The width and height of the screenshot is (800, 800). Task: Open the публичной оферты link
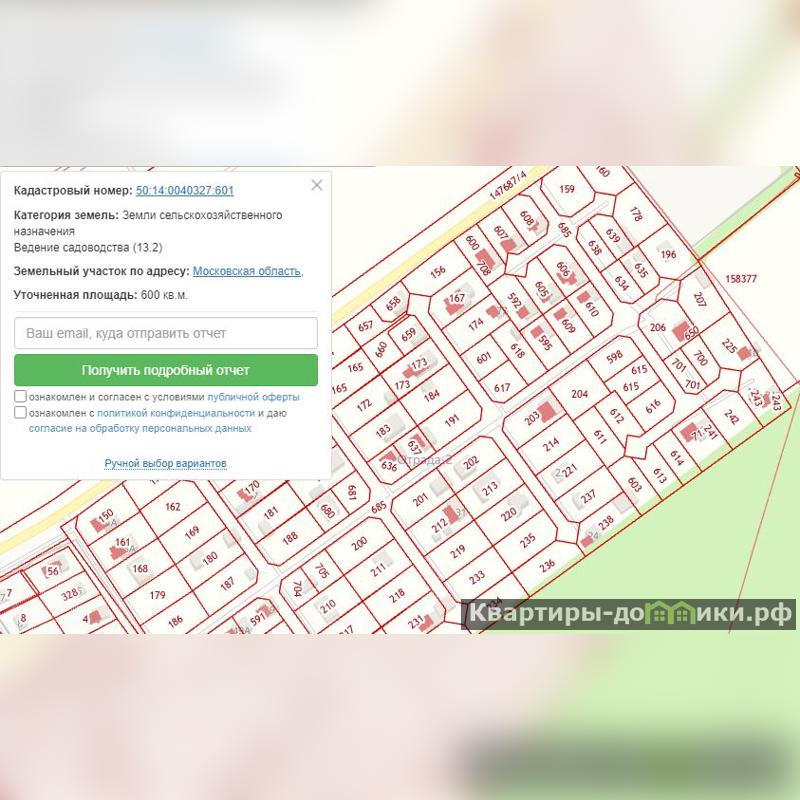[254, 397]
